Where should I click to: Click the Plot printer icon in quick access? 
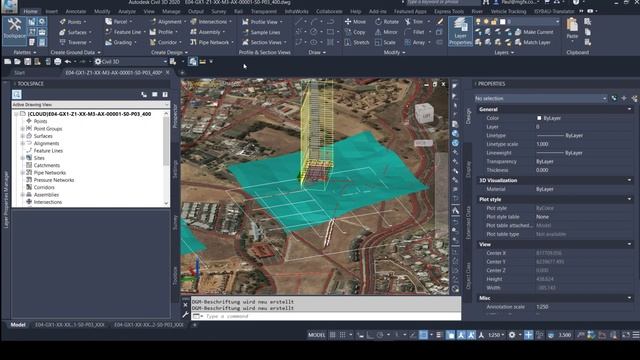point(58,62)
